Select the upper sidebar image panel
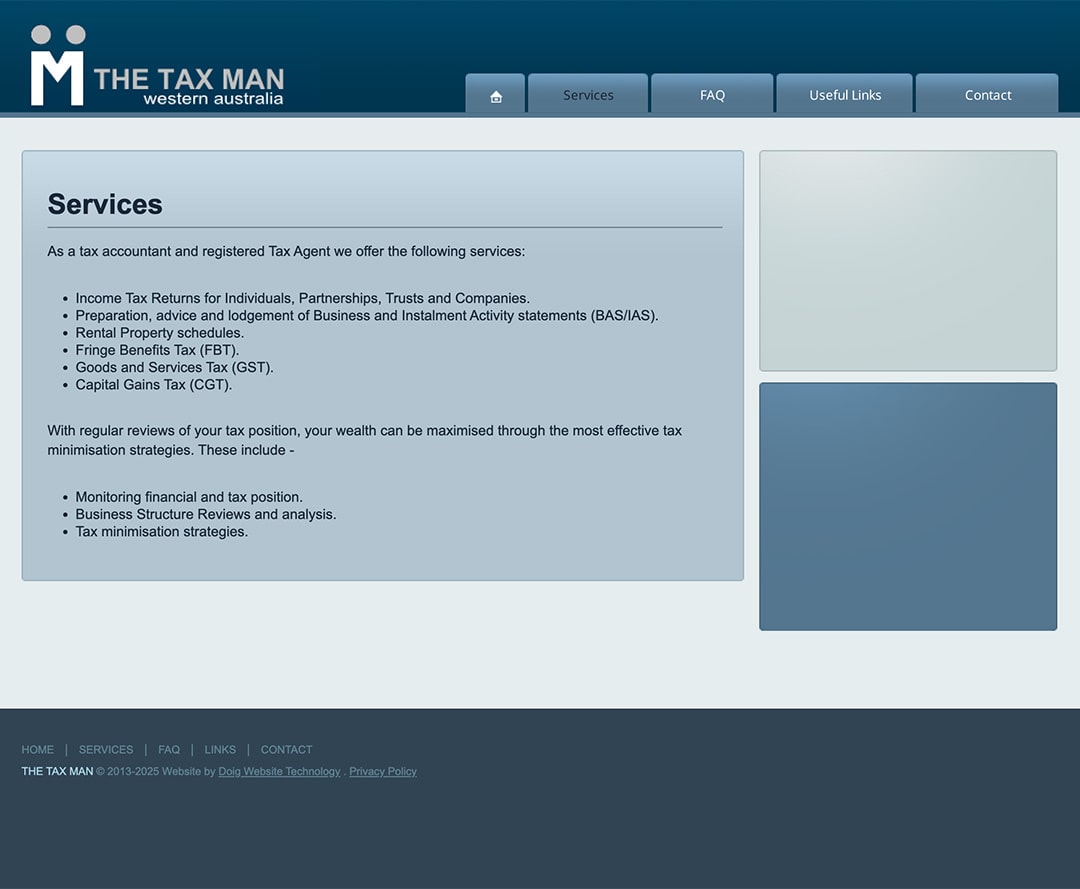This screenshot has height=889, width=1080. (908, 260)
